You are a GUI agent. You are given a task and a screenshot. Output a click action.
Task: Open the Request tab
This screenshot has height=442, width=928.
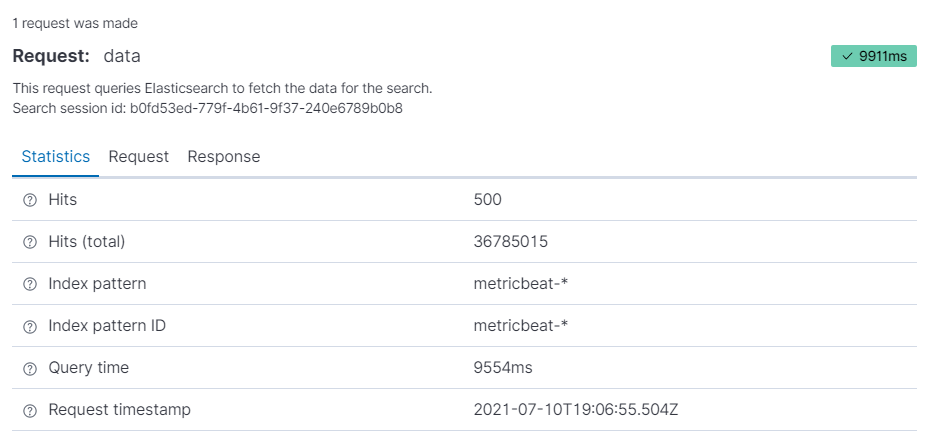(139, 157)
